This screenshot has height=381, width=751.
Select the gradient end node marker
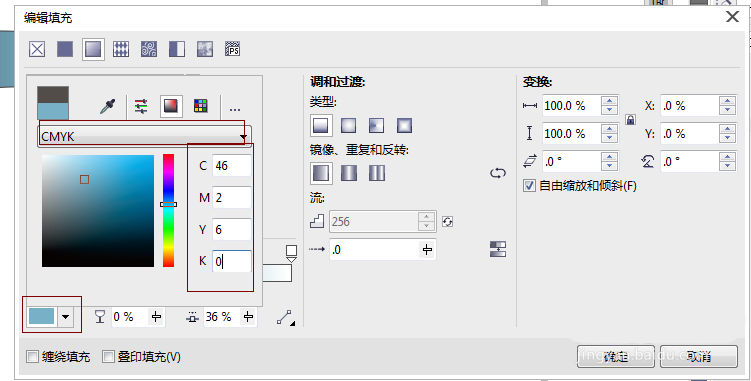(x=291, y=253)
